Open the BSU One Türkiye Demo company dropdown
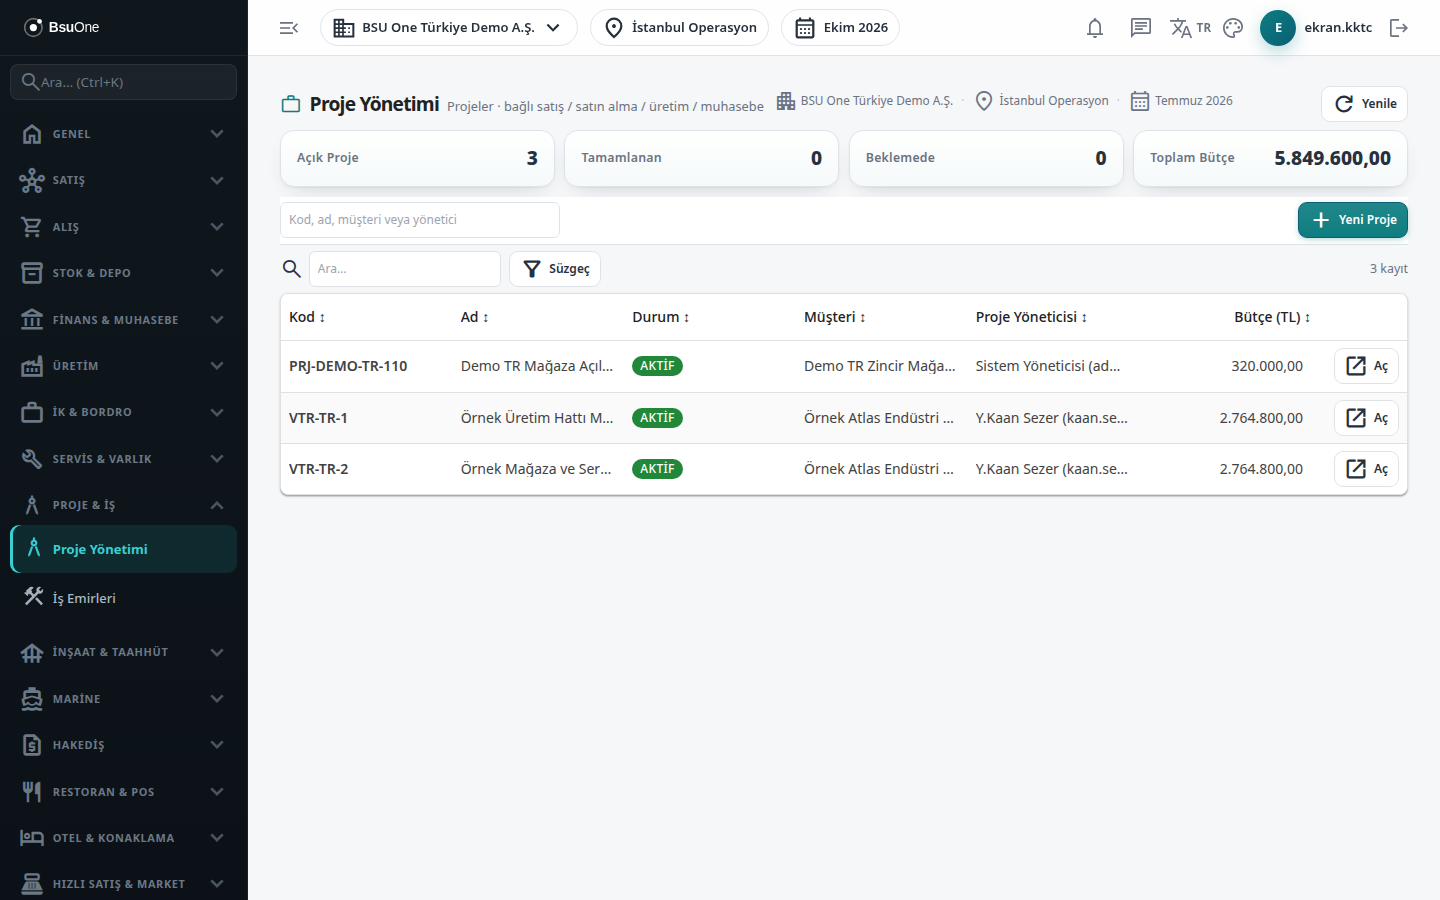The width and height of the screenshot is (1440, 900). (x=449, y=28)
